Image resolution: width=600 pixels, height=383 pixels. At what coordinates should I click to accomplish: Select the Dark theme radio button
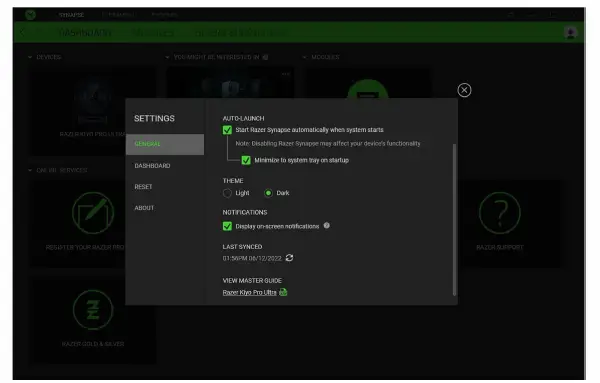[268, 193]
